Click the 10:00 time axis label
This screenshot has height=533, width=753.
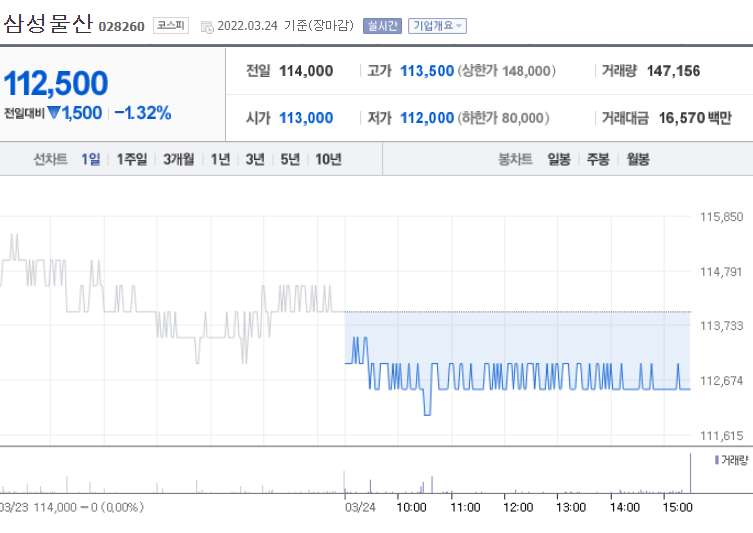point(412,507)
